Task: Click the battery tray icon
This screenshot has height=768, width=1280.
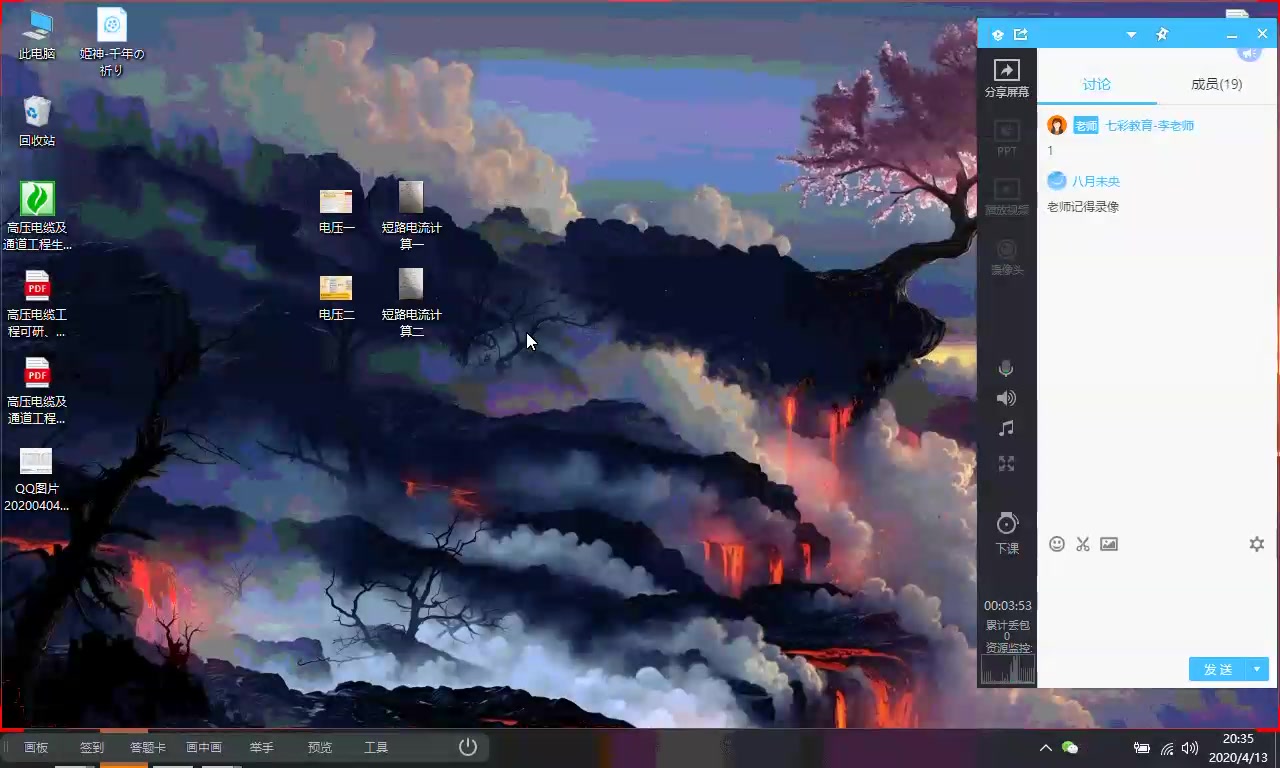Action: 1142,748
